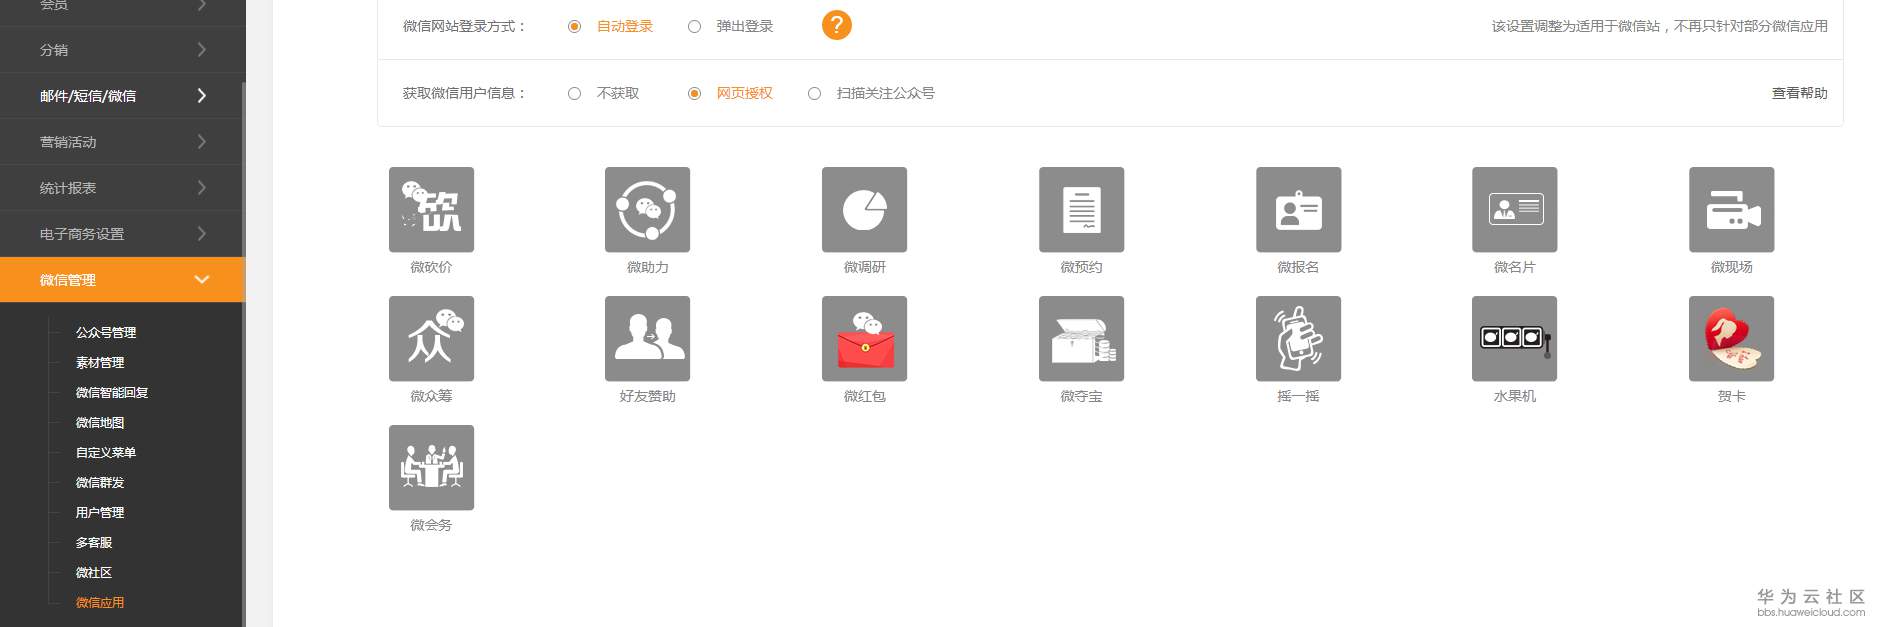This screenshot has height=627, width=1879.
Task: Click the 微红包 text label
Action: pos(864,396)
